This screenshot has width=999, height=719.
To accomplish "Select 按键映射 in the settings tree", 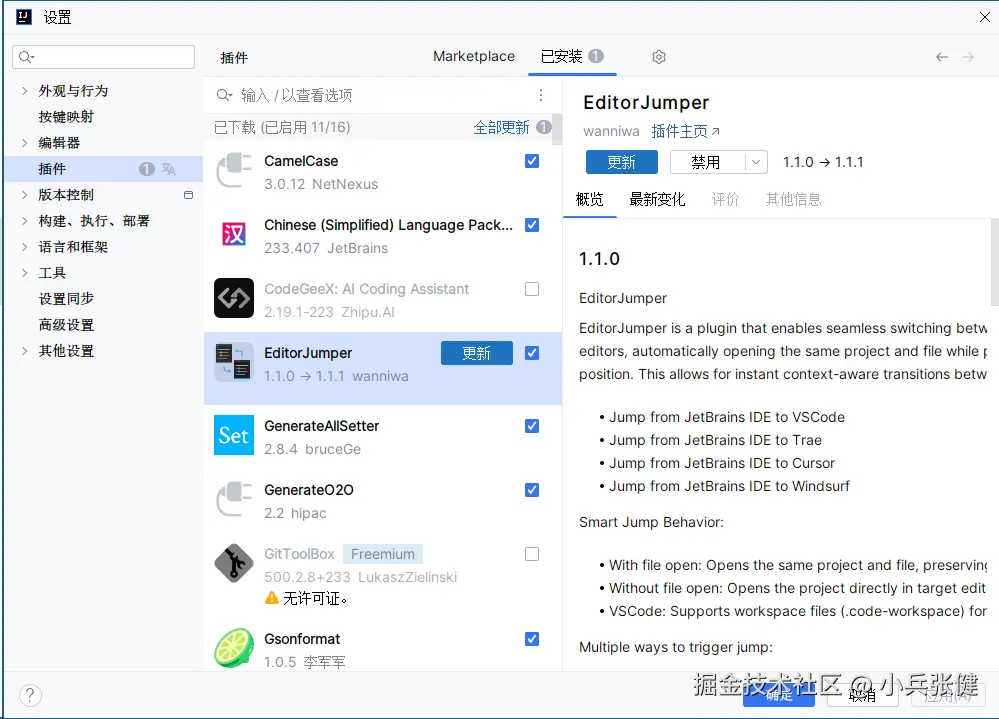I will click(66, 117).
